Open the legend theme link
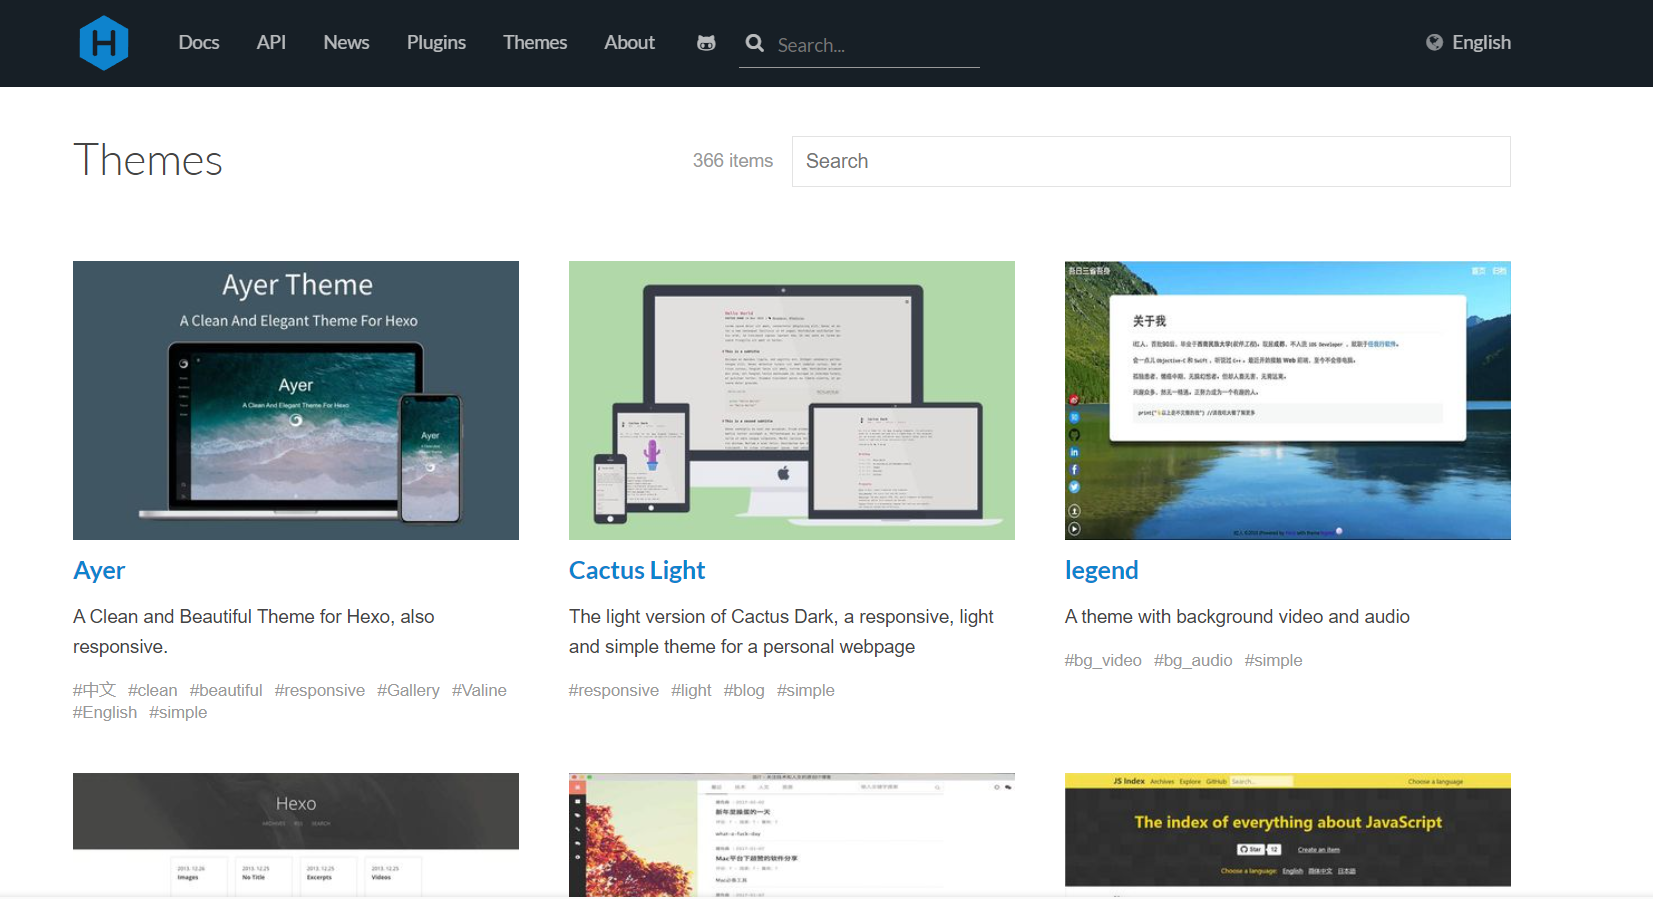The height and width of the screenshot is (899, 1653). [x=1101, y=570]
